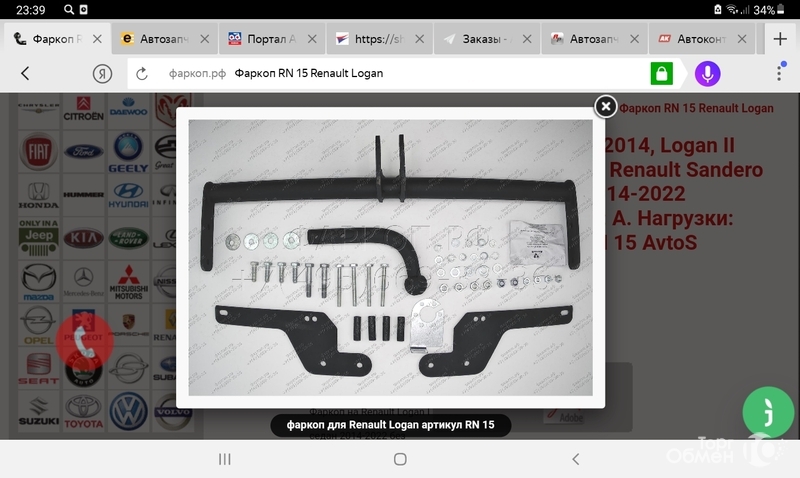Image resolution: width=800 pixels, height=478 pixels.
Task: Open the Fiat brand logo
Action: 38,152
